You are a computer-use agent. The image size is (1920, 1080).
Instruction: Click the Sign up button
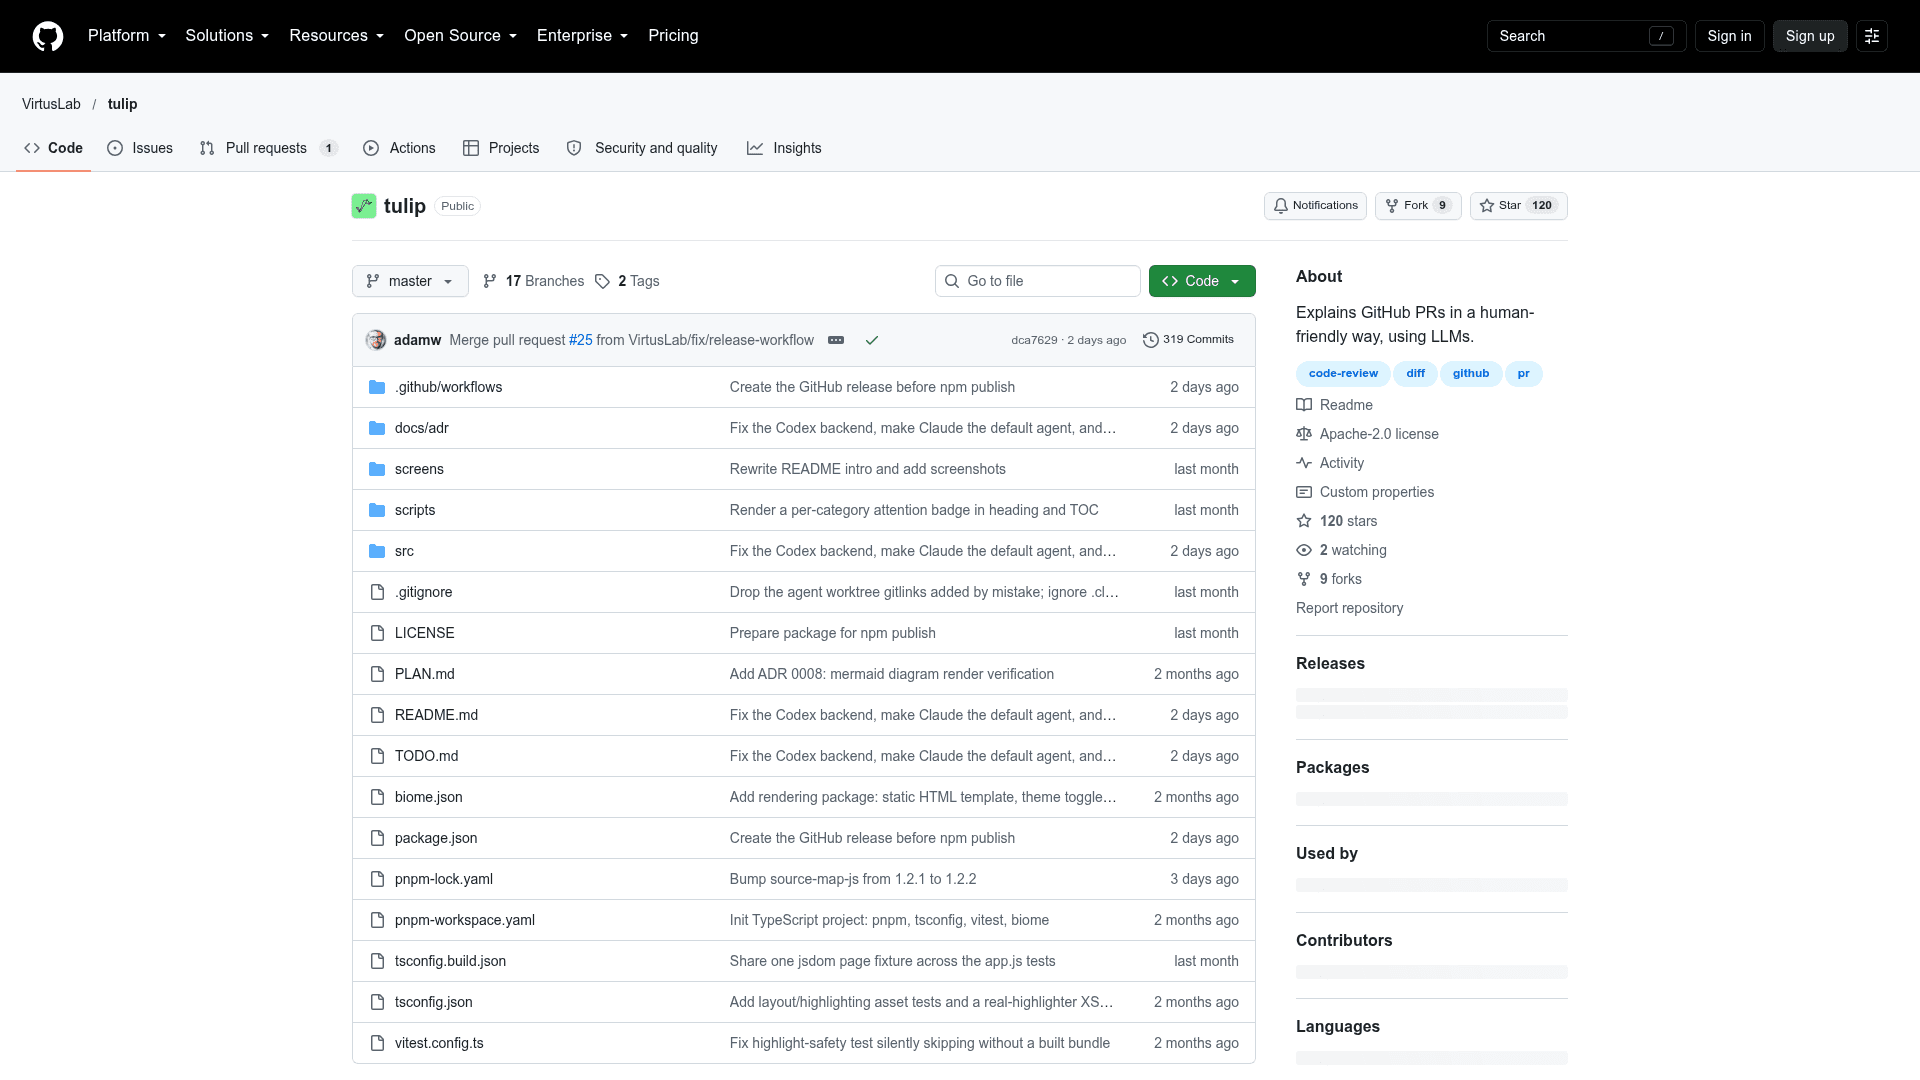tap(1810, 36)
